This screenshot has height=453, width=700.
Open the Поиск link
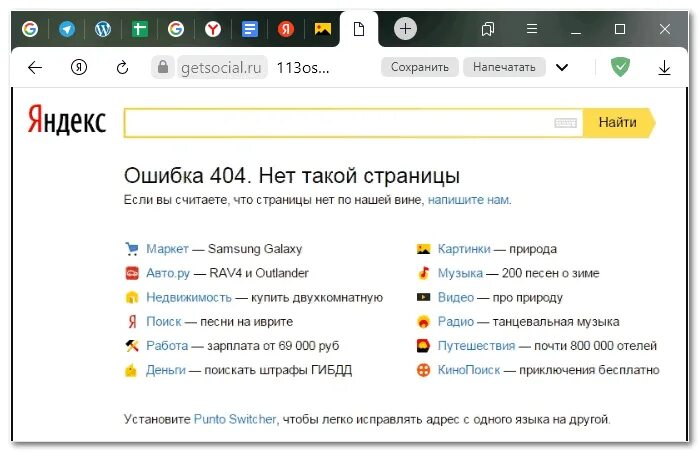(164, 321)
